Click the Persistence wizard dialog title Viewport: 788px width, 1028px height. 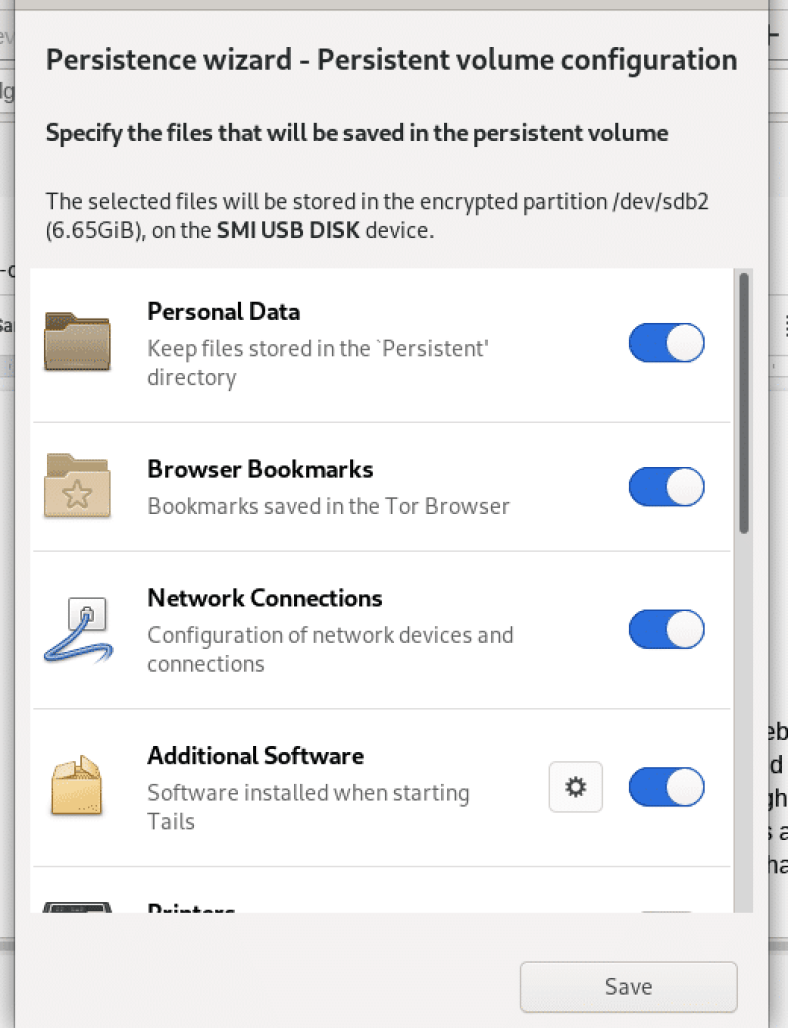tap(391, 60)
